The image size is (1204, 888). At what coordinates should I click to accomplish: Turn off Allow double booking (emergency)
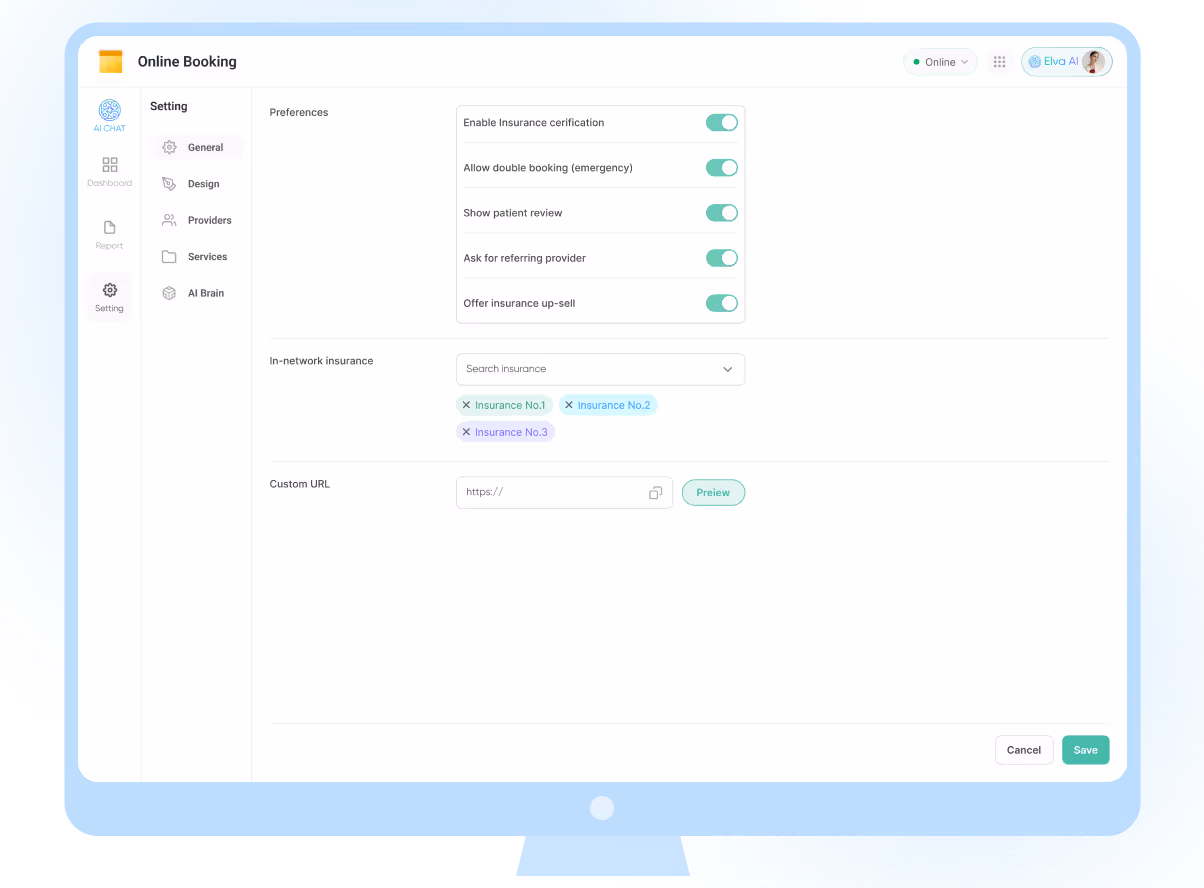[721, 167]
